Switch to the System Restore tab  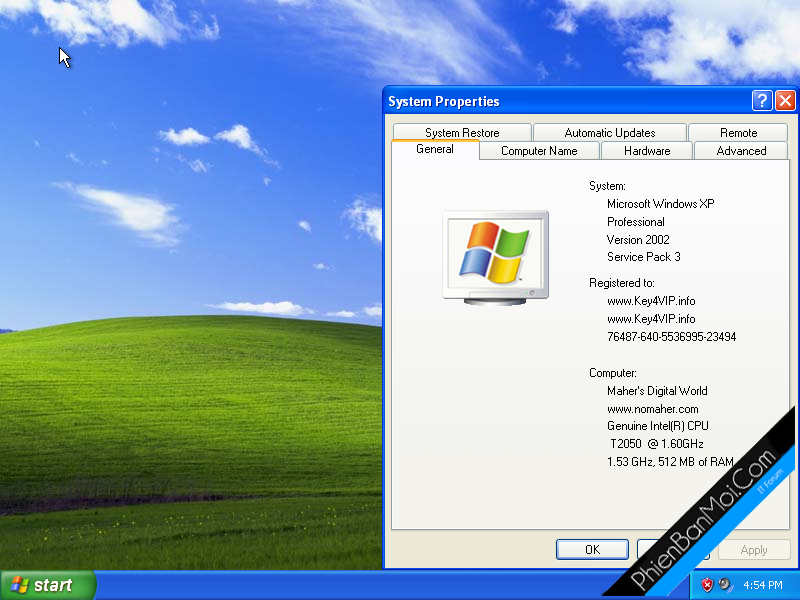(x=462, y=133)
